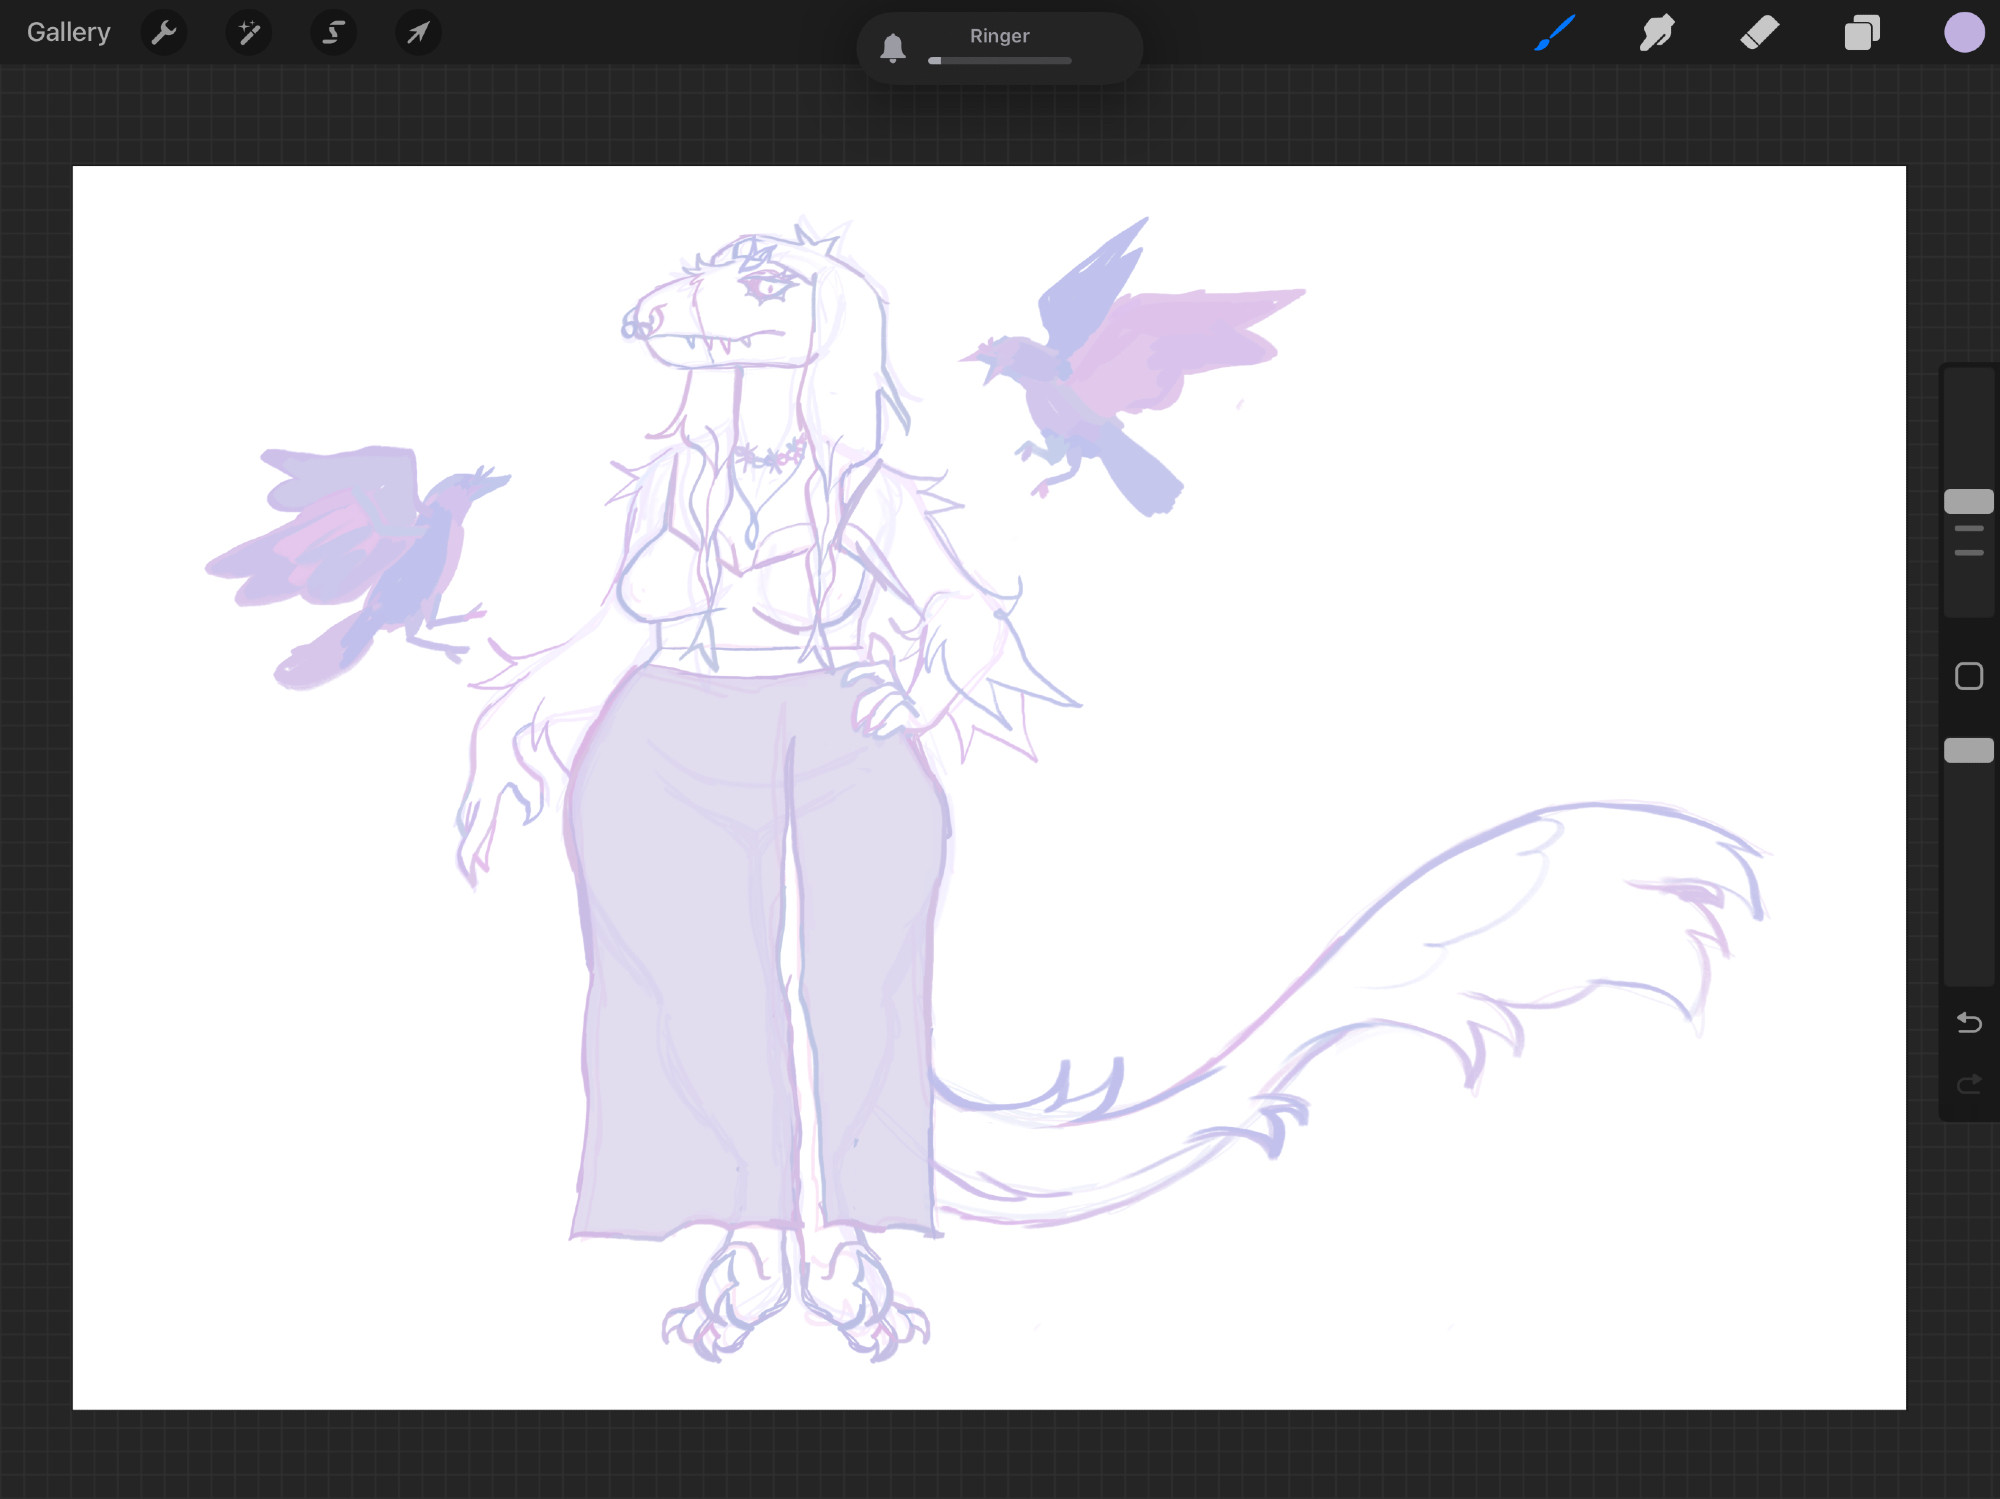Click the flying crow drawing on the left
Image resolution: width=2000 pixels, height=1499 pixels.
coord(357,566)
